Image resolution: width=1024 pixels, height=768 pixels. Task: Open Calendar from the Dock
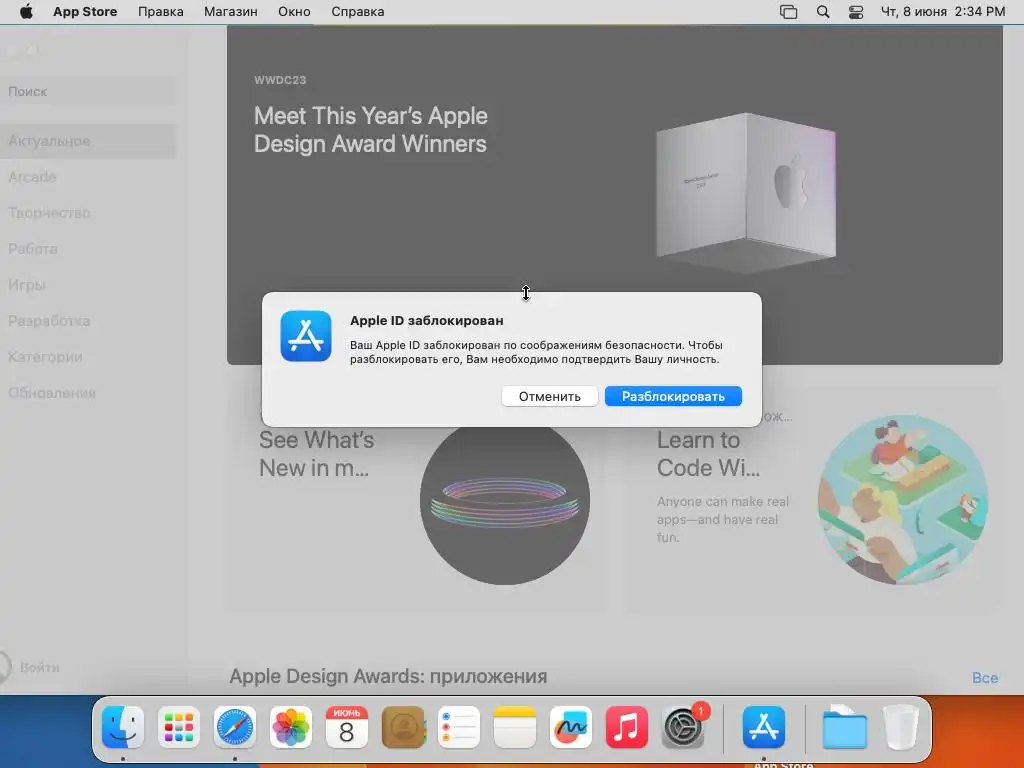pos(347,727)
